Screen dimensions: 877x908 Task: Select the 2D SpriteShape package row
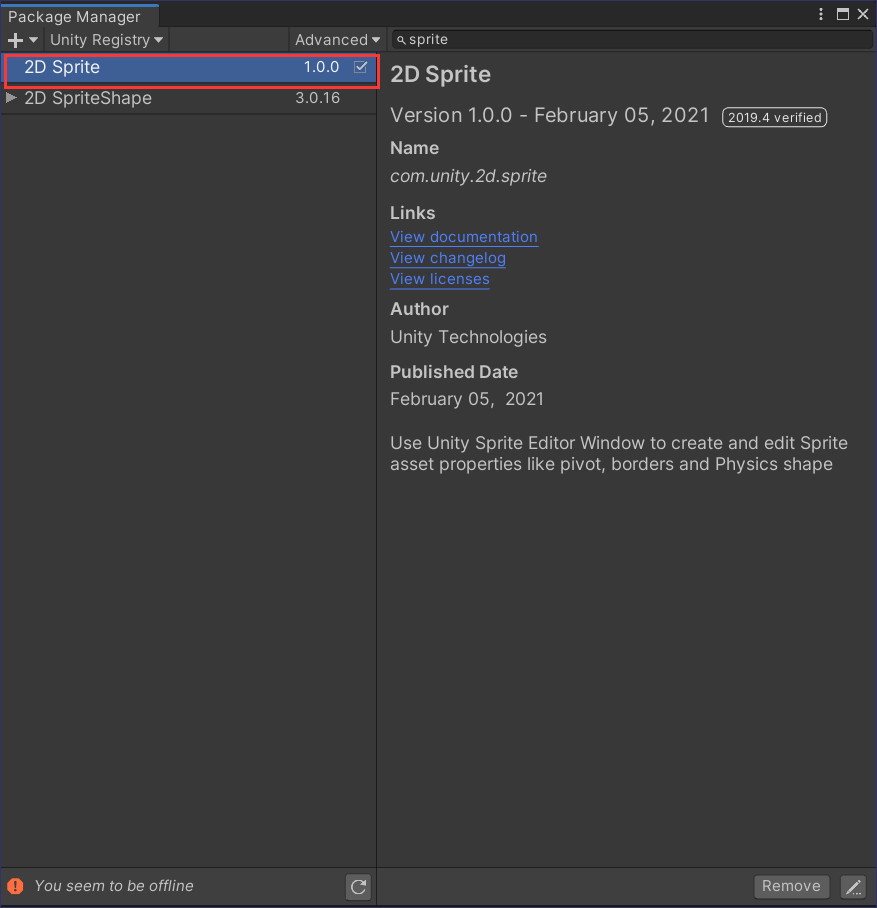pyautogui.click(x=189, y=98)
